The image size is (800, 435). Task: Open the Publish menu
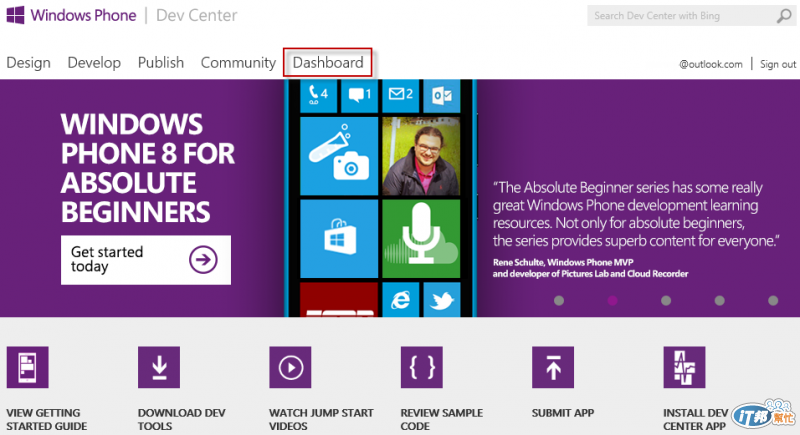(x=161, y=63)
